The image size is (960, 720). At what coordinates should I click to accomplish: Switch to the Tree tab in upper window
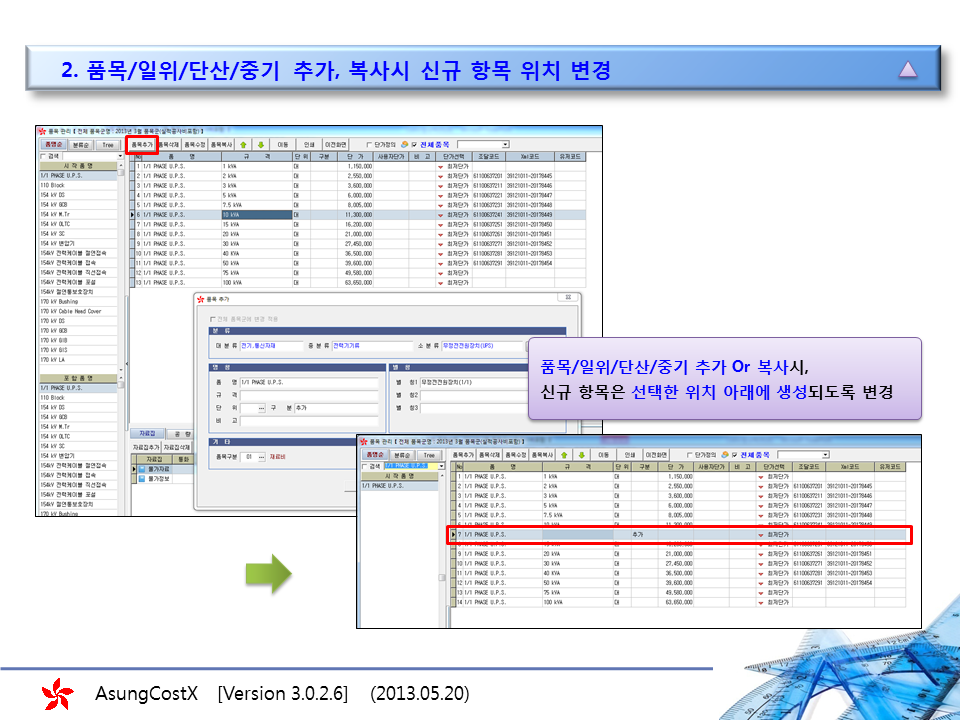pos(107,145)
